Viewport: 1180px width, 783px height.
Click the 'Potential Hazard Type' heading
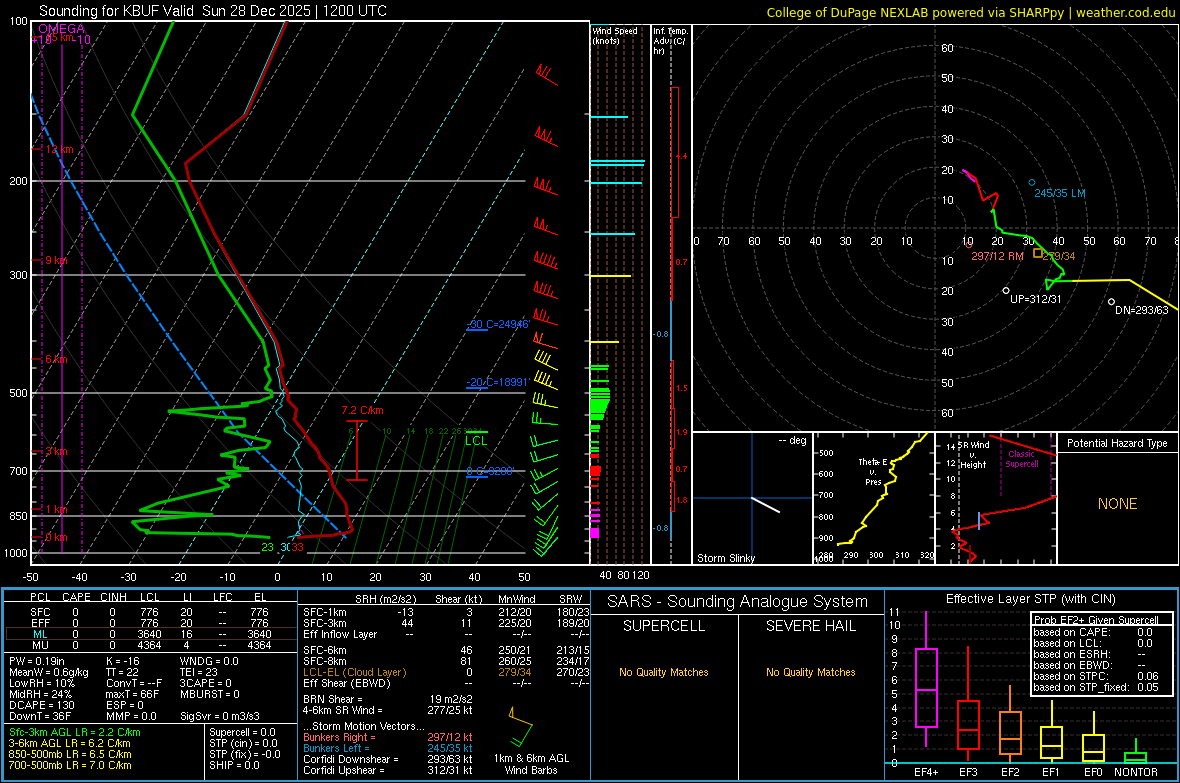click(1117, 443)
